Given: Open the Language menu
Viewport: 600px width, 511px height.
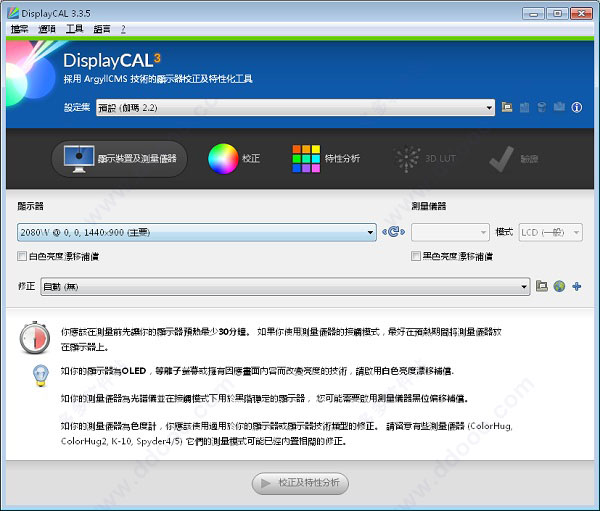Looking at the screenshot, I should (102, 29).
